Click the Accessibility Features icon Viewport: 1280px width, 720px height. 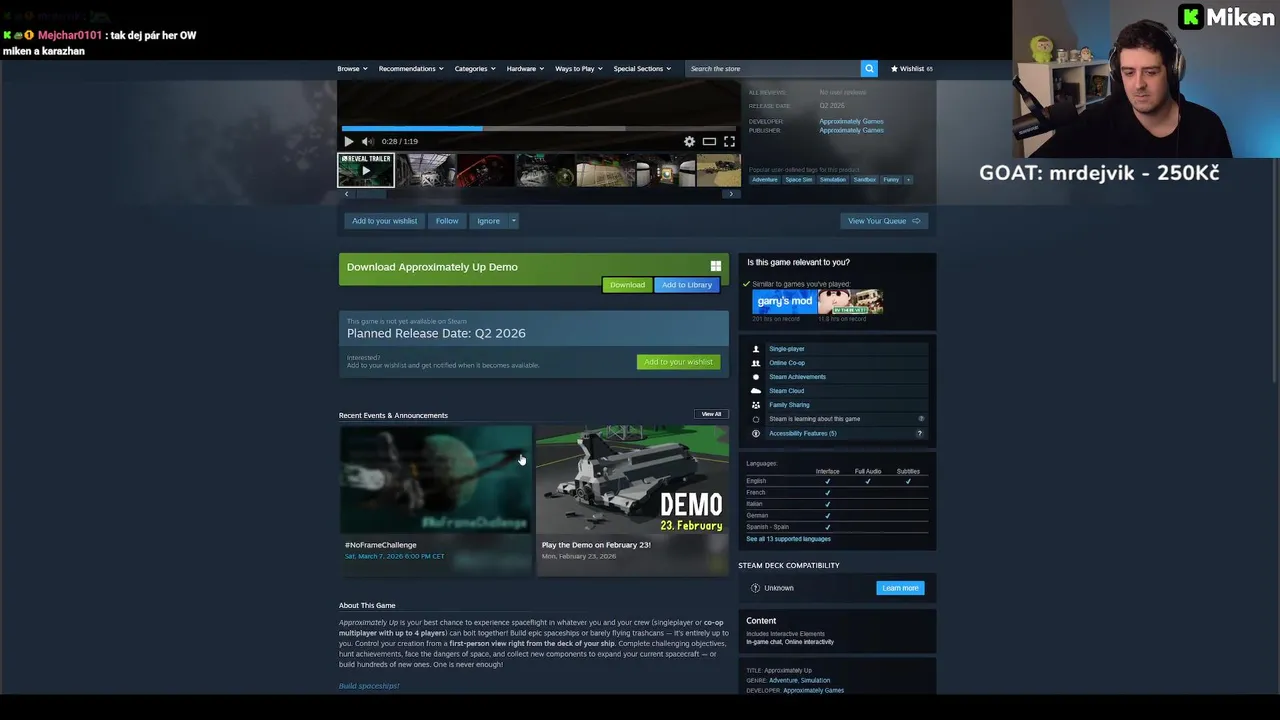pos(756,433)
